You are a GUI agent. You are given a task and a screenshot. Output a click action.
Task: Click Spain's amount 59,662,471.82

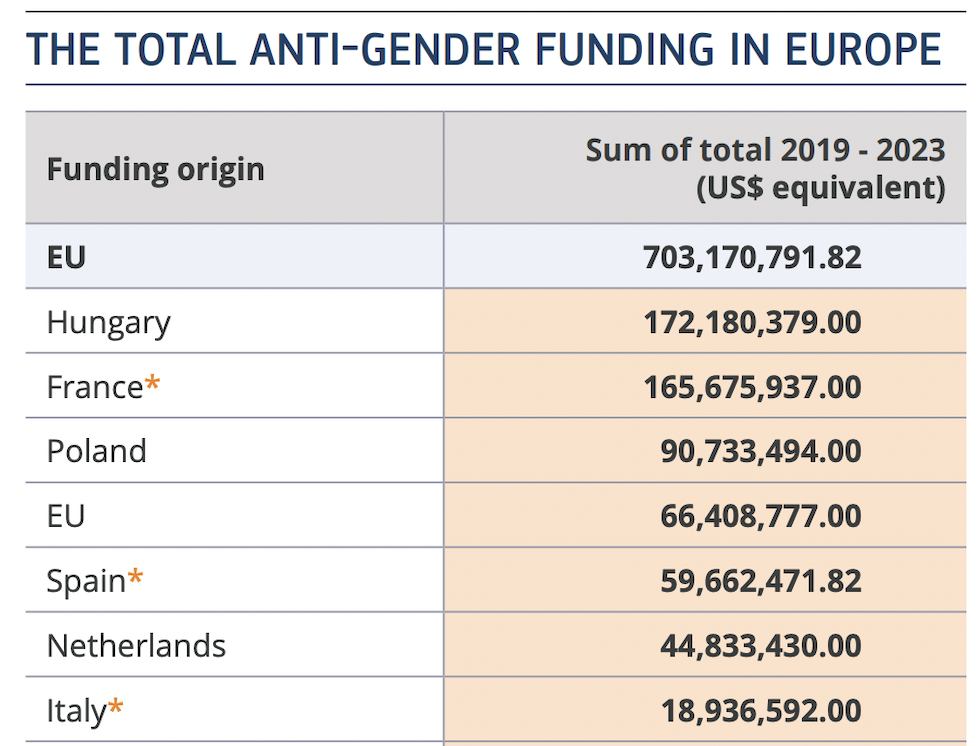click(760, 581)
